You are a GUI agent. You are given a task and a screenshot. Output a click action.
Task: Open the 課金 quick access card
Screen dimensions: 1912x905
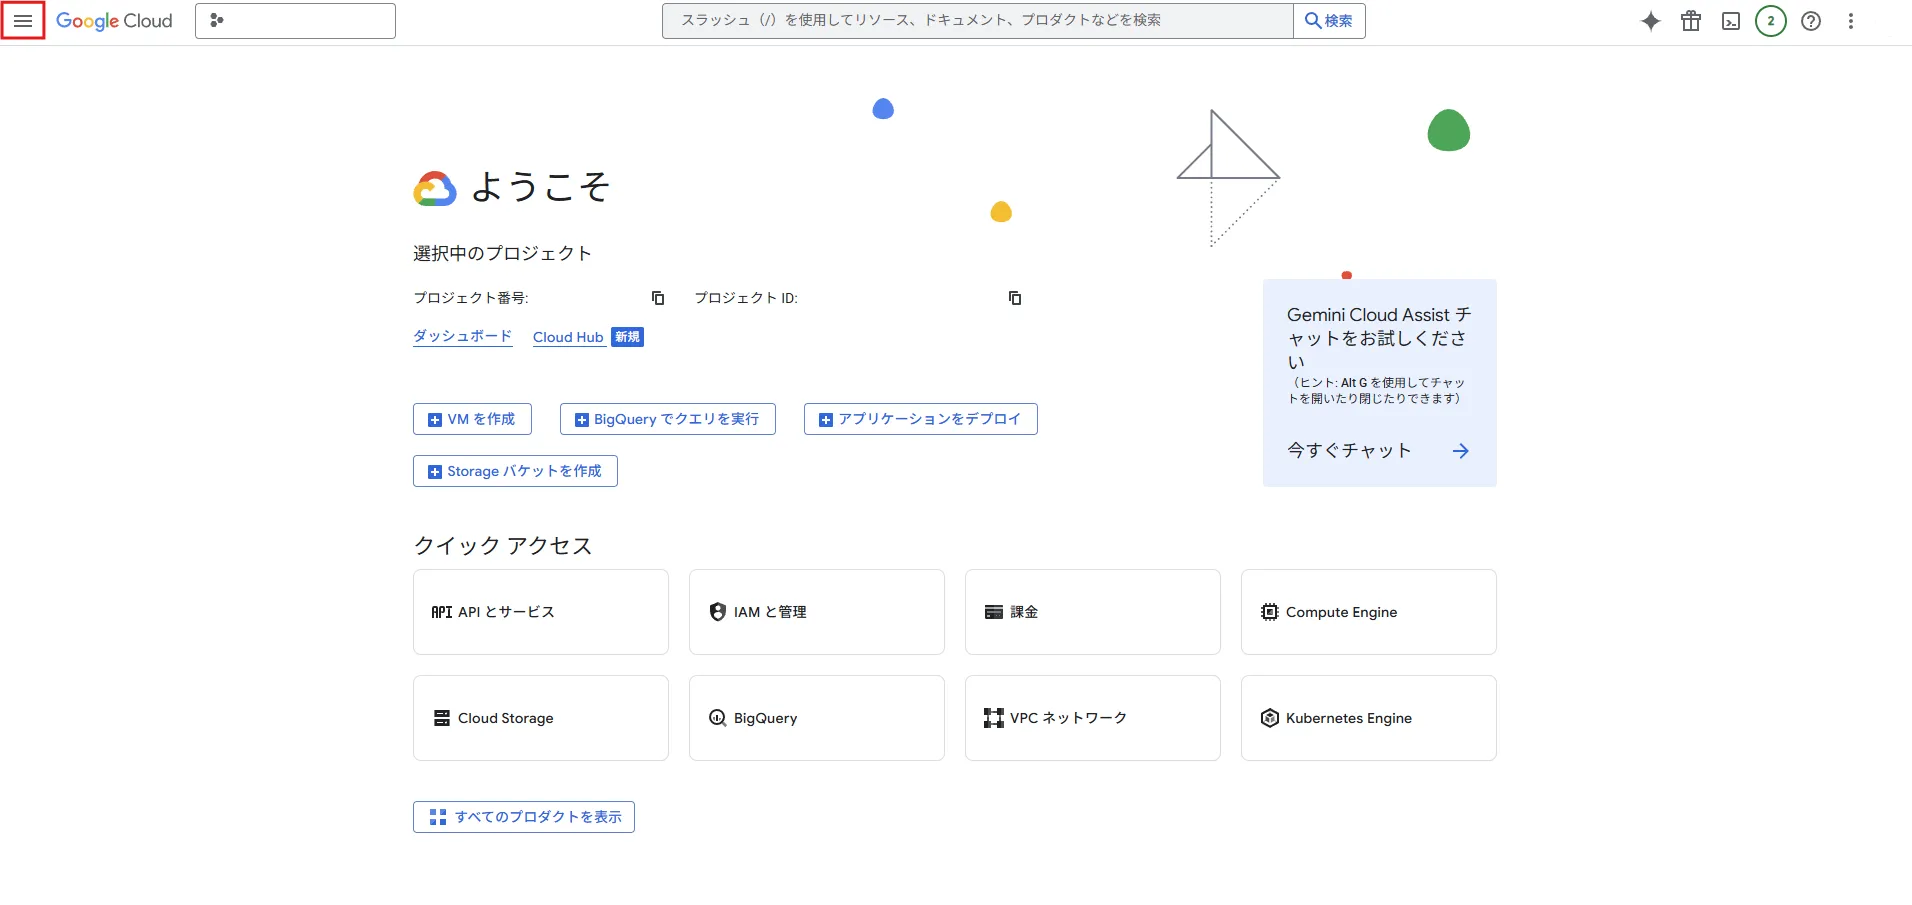(1093, 612)
